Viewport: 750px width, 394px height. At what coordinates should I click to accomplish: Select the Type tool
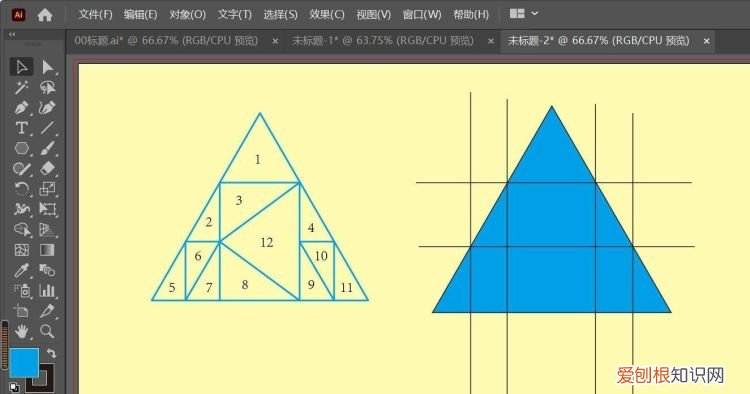22,128
